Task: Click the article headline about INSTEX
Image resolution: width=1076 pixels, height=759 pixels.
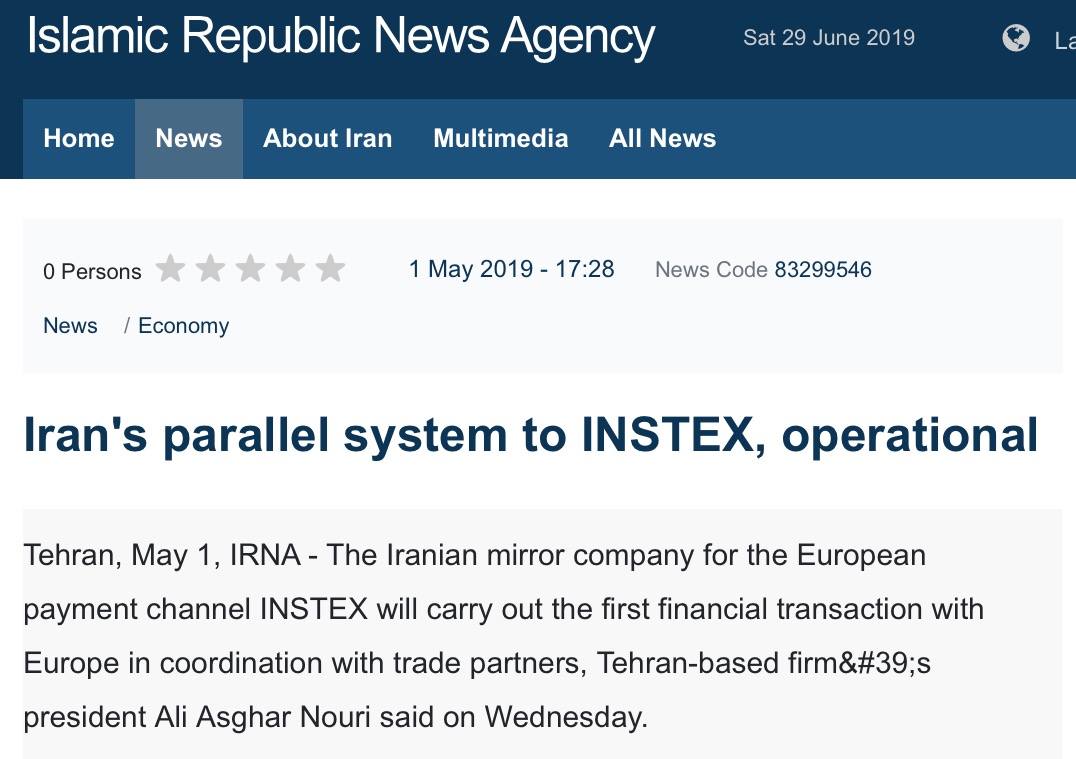Action: [531, 436]
